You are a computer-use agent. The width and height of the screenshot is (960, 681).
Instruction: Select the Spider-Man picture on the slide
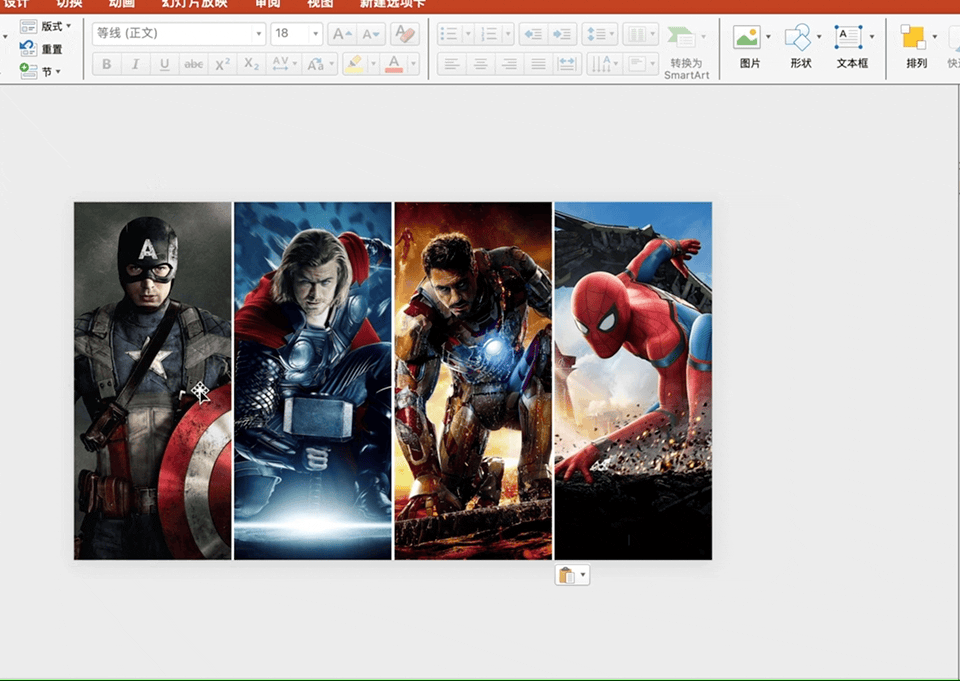[x=633, y=380]
